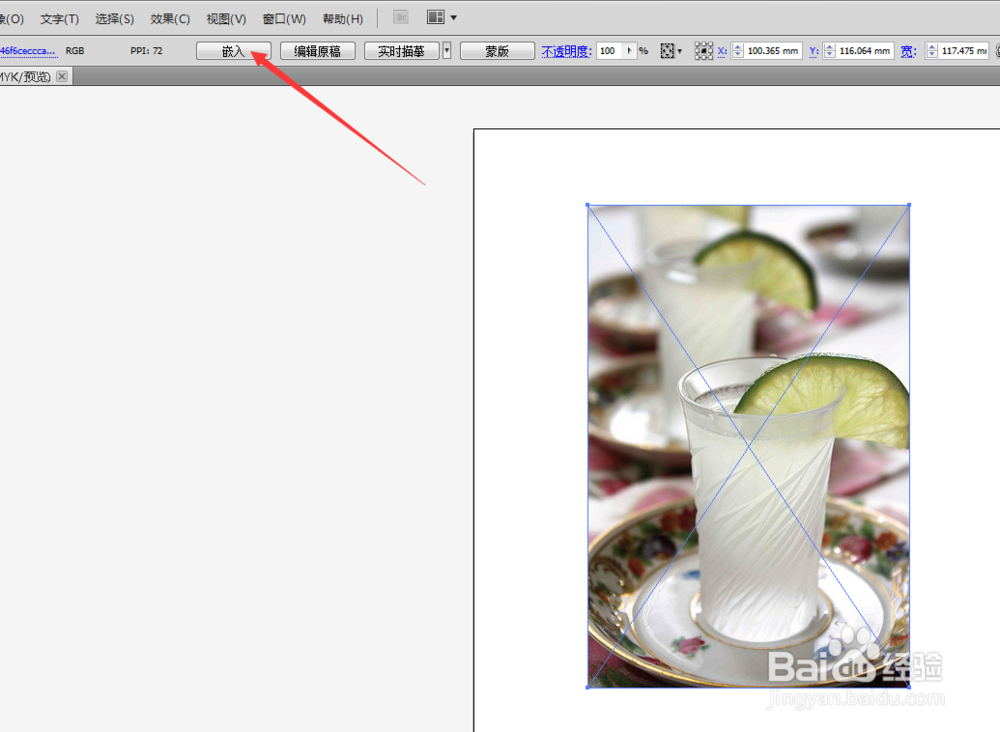Click the 实时描摹 button
Image resolution: width=1000 pixels, height=732 pixels.
click(401, 51)
